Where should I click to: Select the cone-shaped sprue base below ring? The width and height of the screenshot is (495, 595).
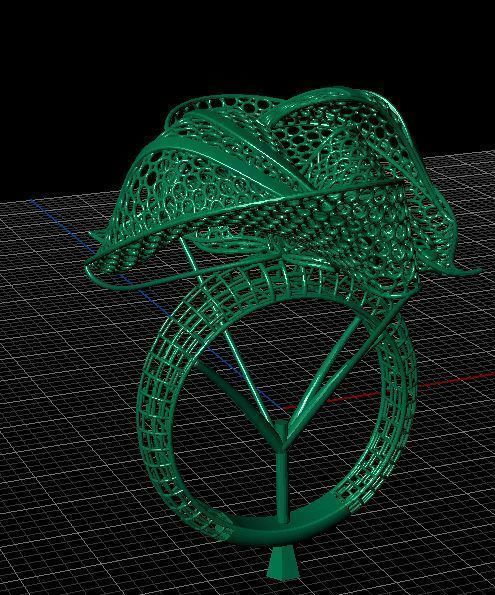(282, 563)
